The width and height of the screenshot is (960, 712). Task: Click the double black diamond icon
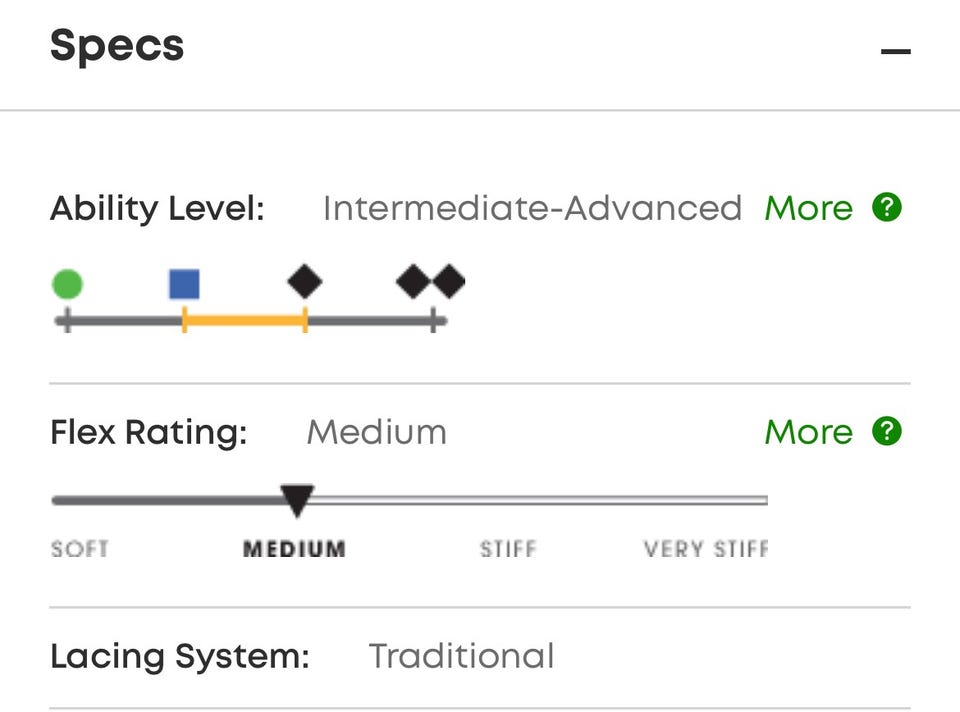point(431,282)
